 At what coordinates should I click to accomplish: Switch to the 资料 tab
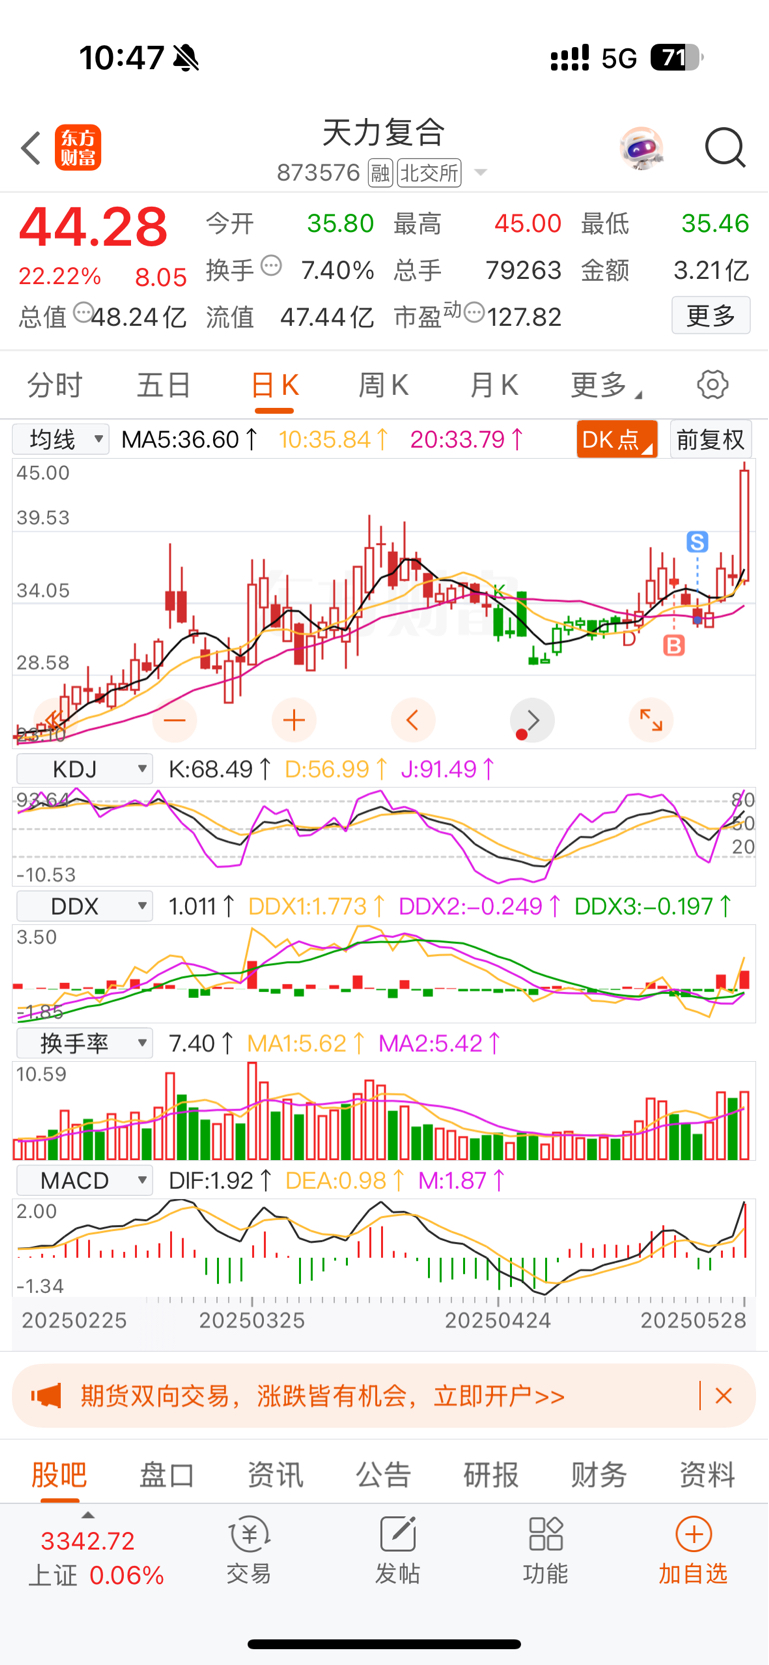coord(707,1474)
